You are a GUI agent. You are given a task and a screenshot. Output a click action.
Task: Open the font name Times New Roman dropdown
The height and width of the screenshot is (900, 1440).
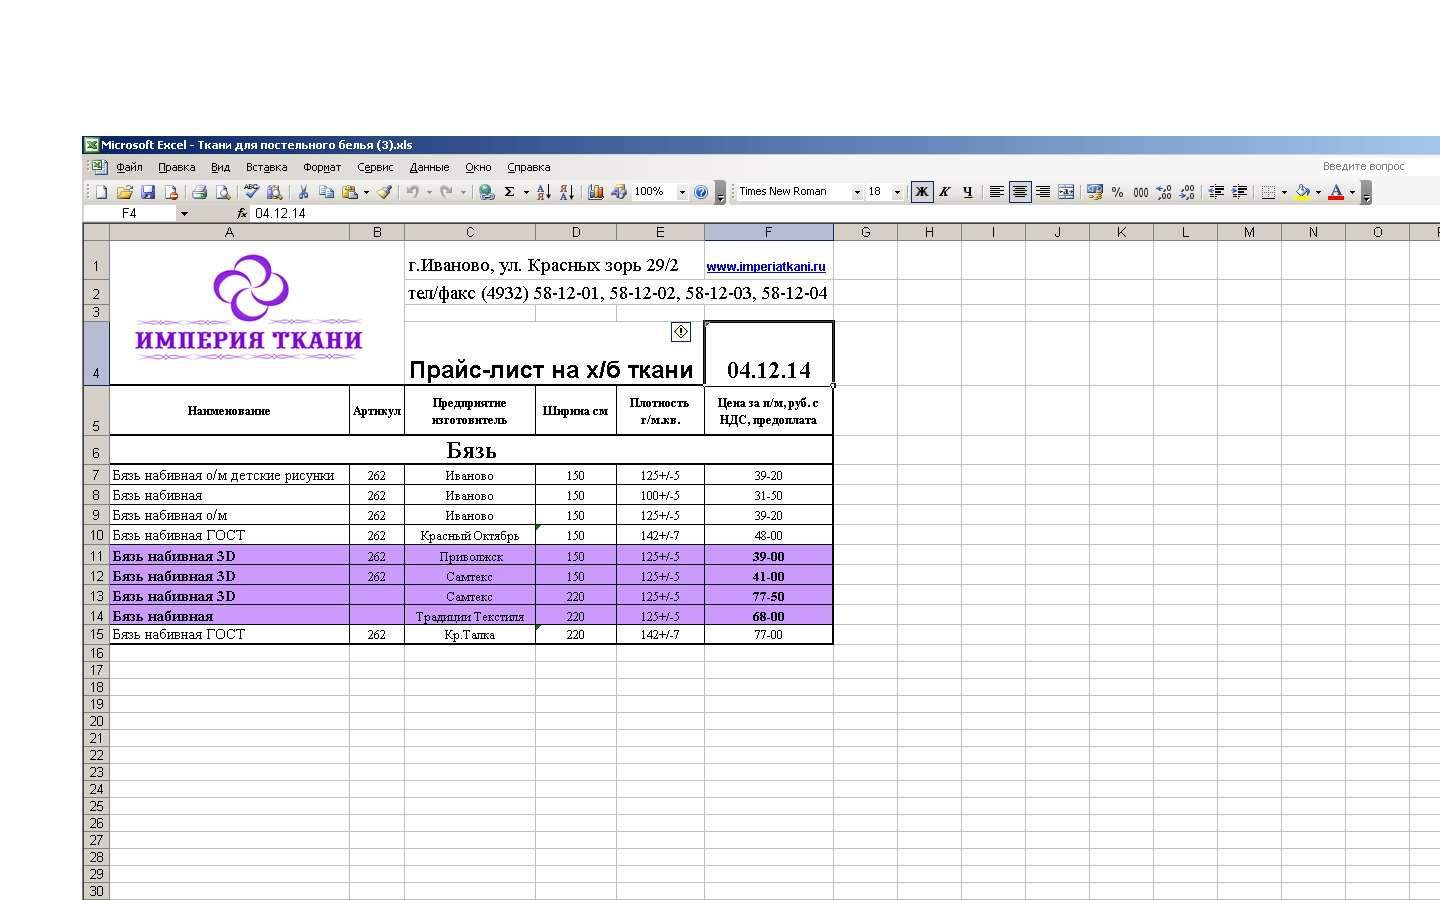pyautogui.click(x=857, y=192)
